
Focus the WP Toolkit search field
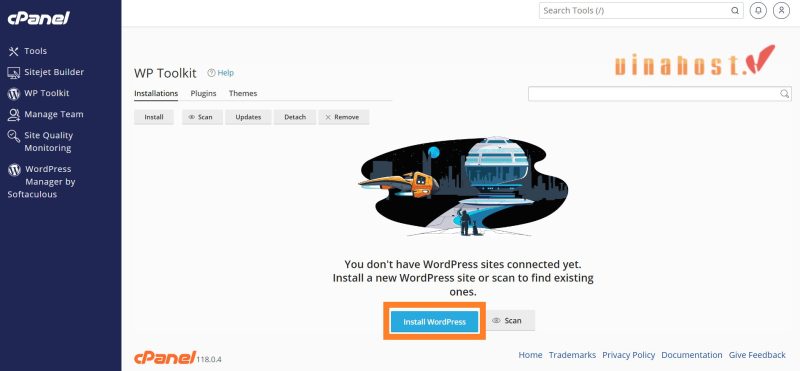click(660, 93)
